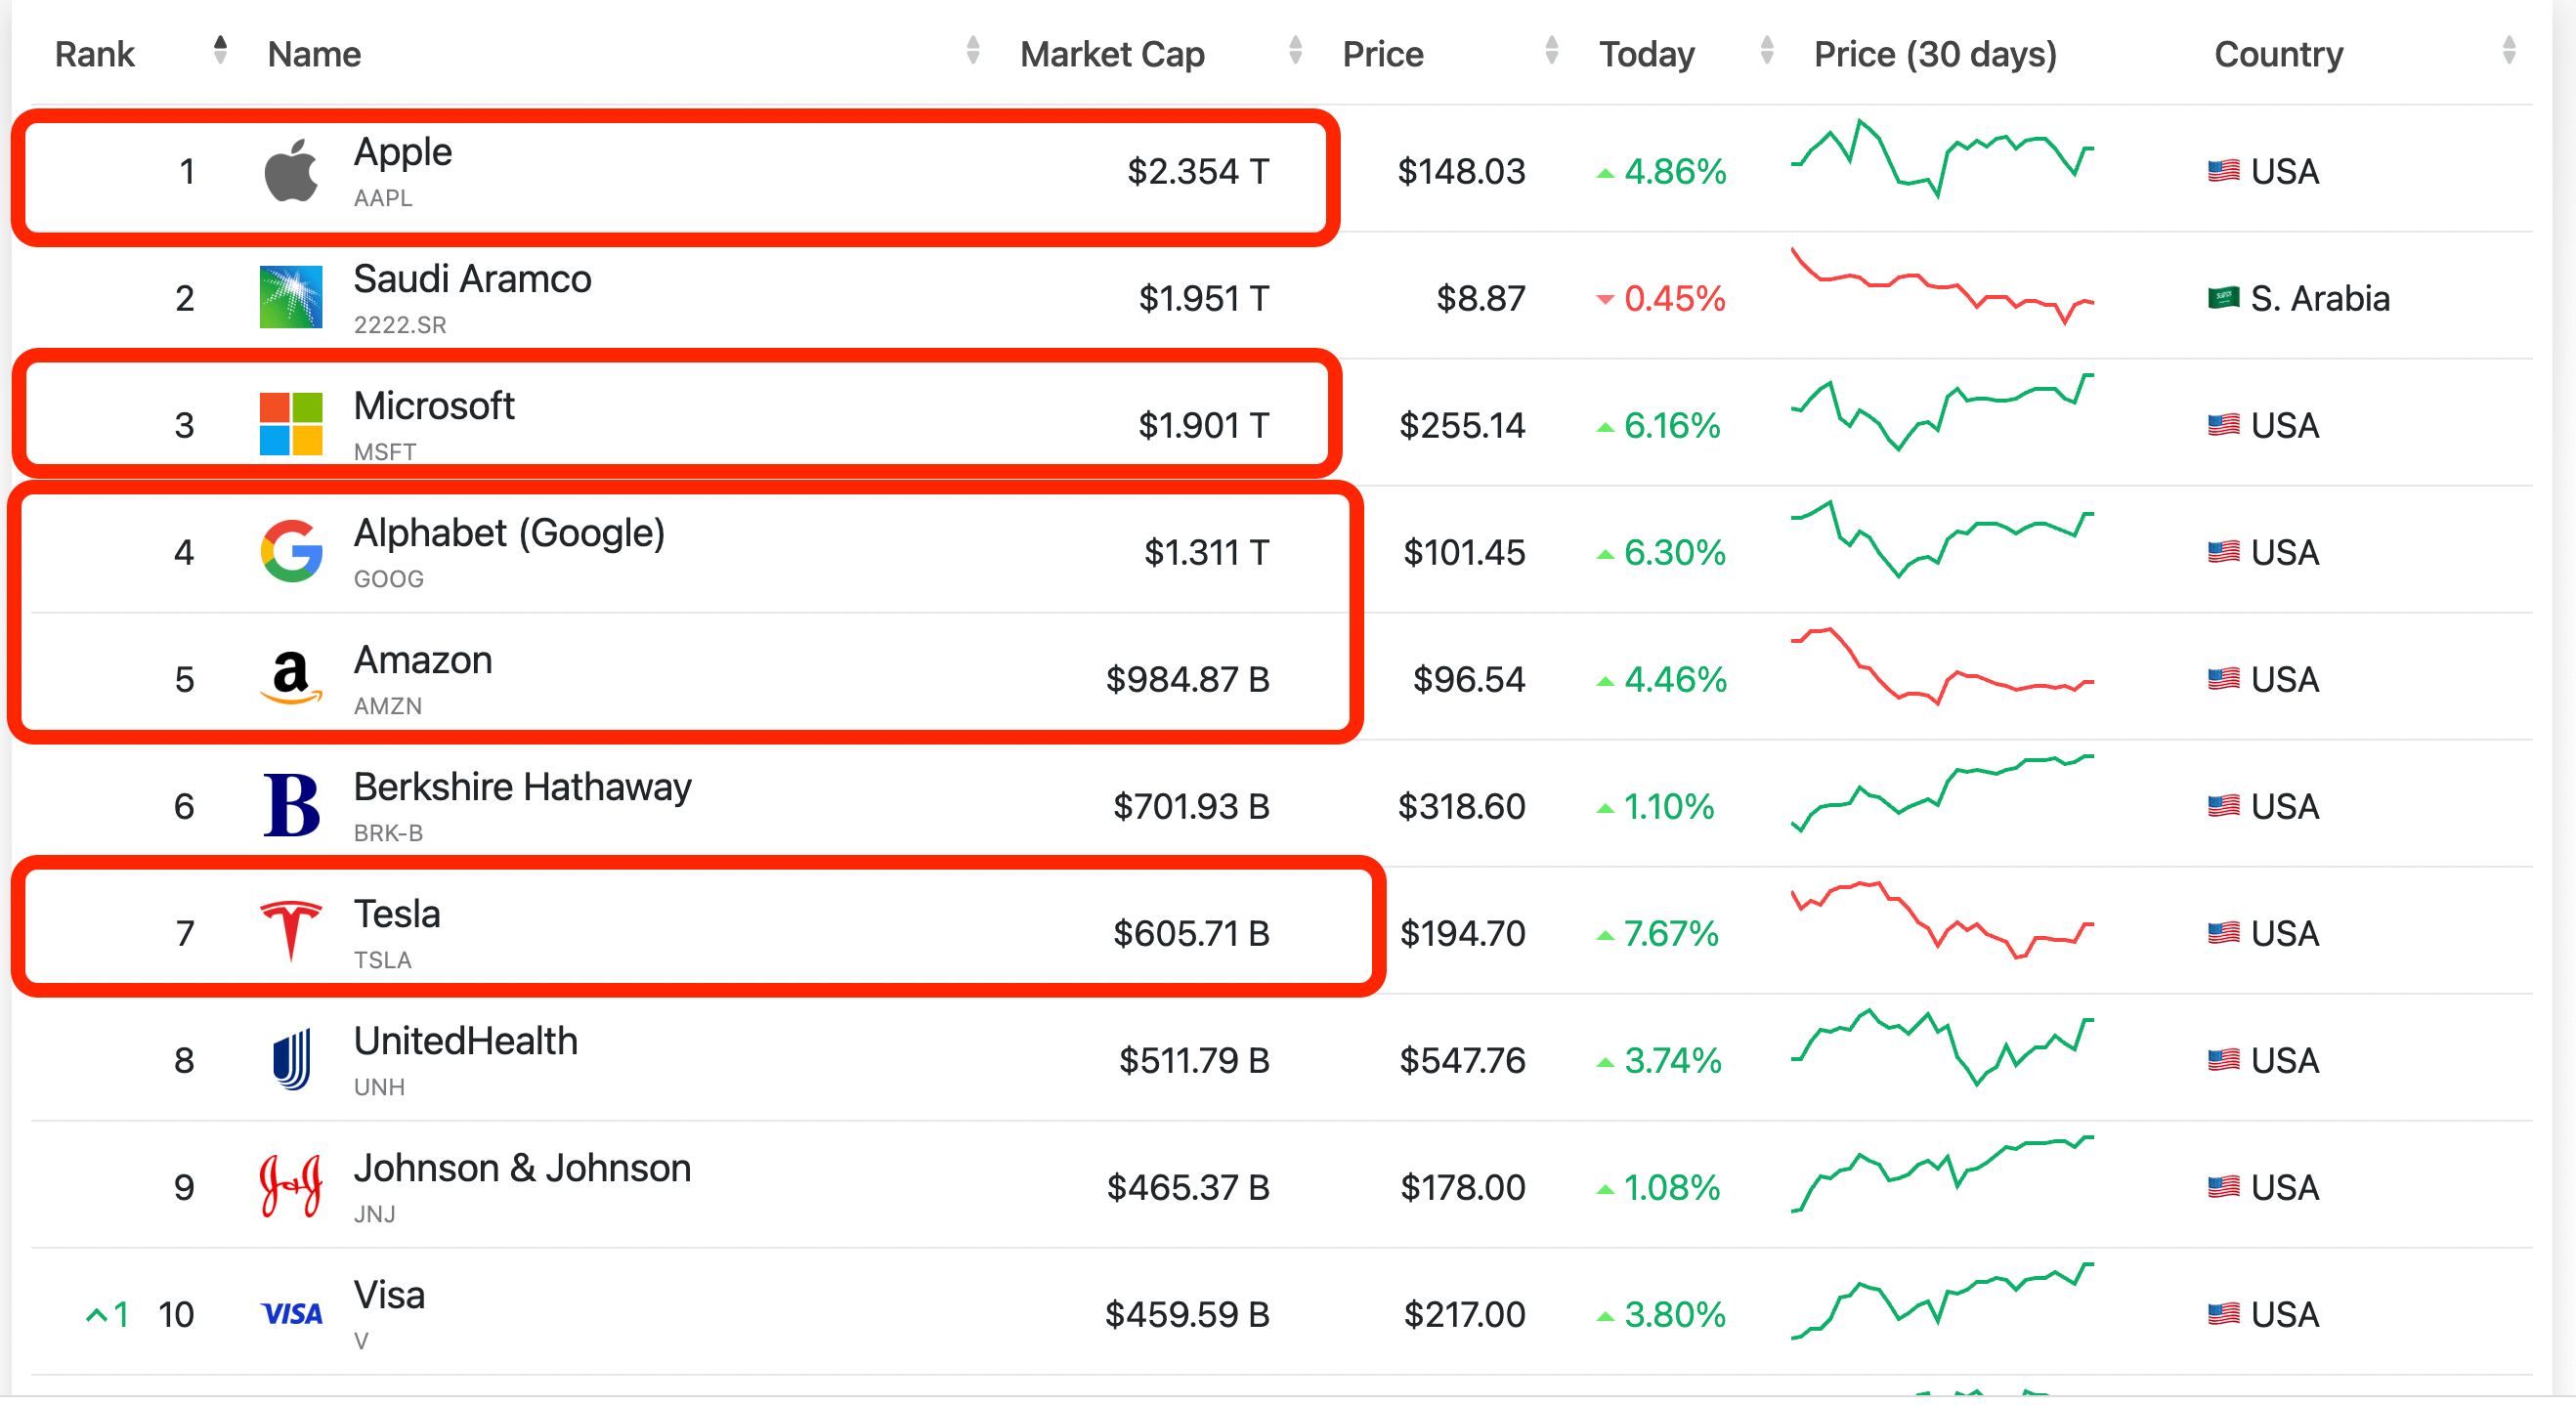Open the Johnson & Johnson company link
The image size is (2576, 1405).
click(x=522, y=1168)
